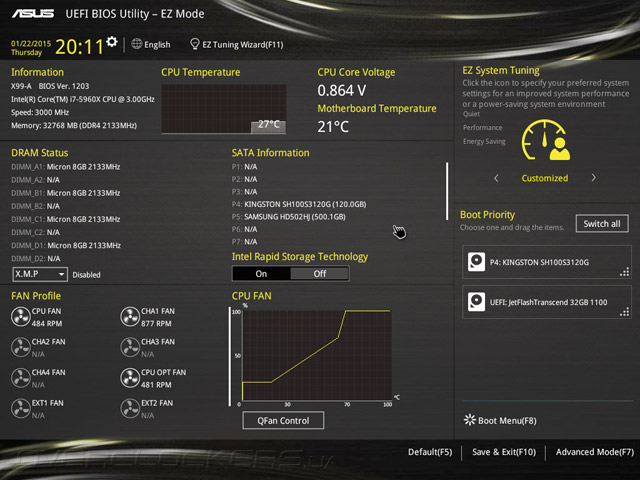This screenshot has height=480, width=640.
Task: Click the CPU OPT FAN fan icon
Action: click(x=130, y=378)
